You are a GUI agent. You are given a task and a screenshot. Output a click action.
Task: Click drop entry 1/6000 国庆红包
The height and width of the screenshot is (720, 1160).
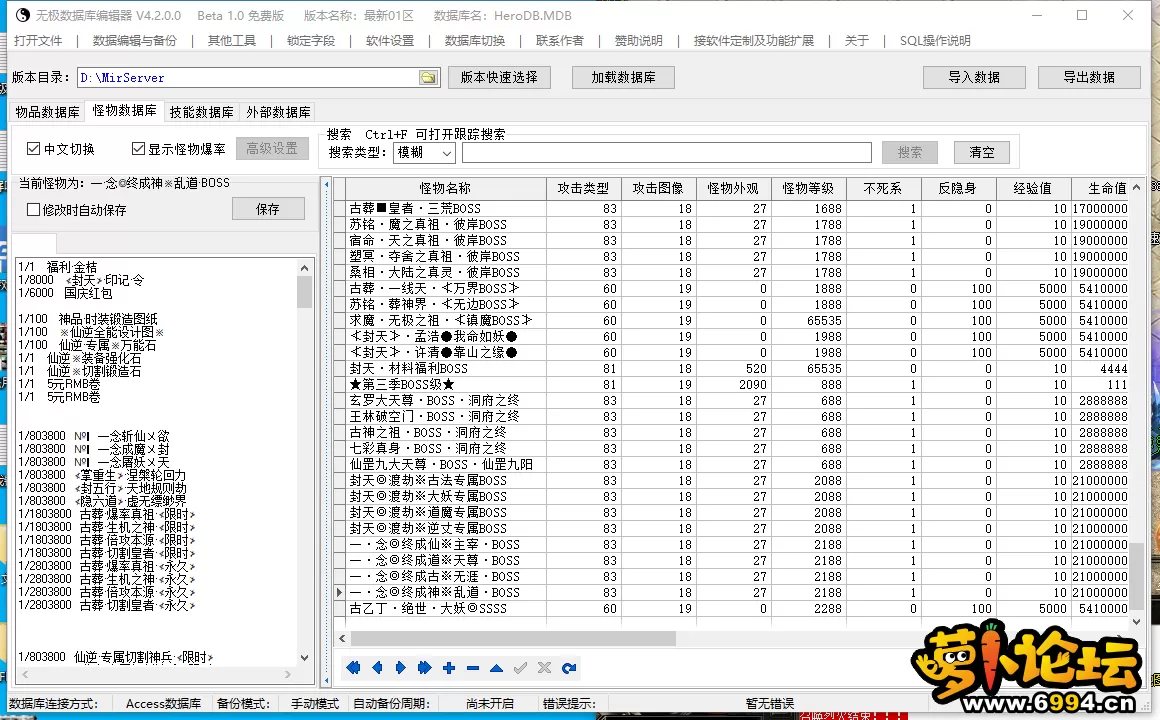point(65,293)
